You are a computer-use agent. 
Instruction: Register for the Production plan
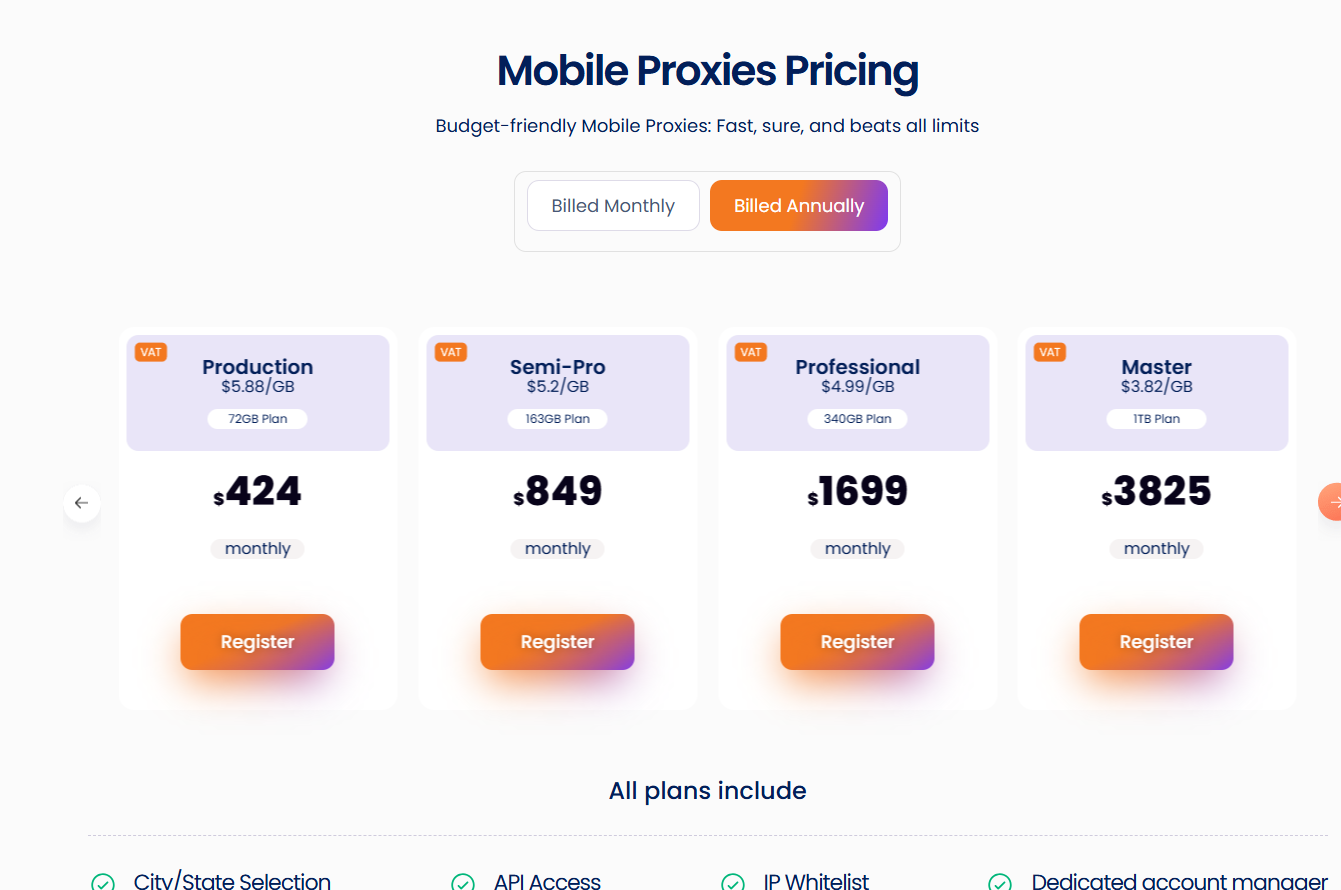pos(257,642)
